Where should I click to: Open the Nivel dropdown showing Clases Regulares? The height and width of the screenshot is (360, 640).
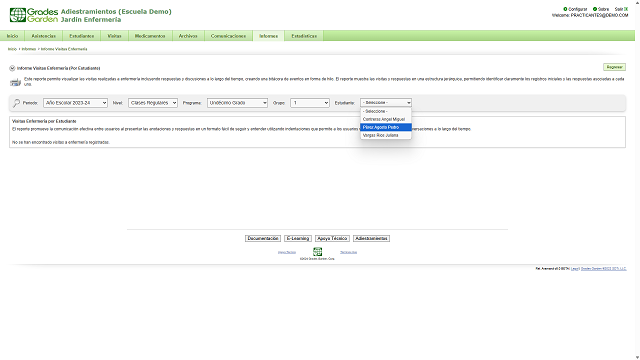(x=153, y=103)
